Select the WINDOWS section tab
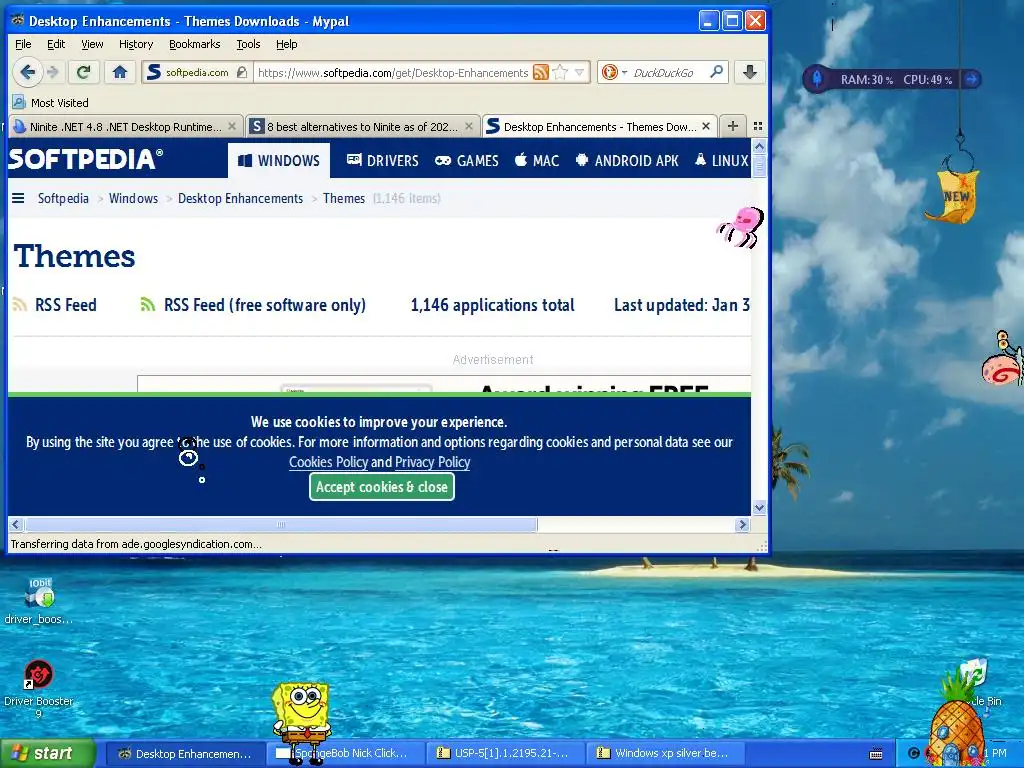This screenshot has height=768, width=1024. click(279, 161)
